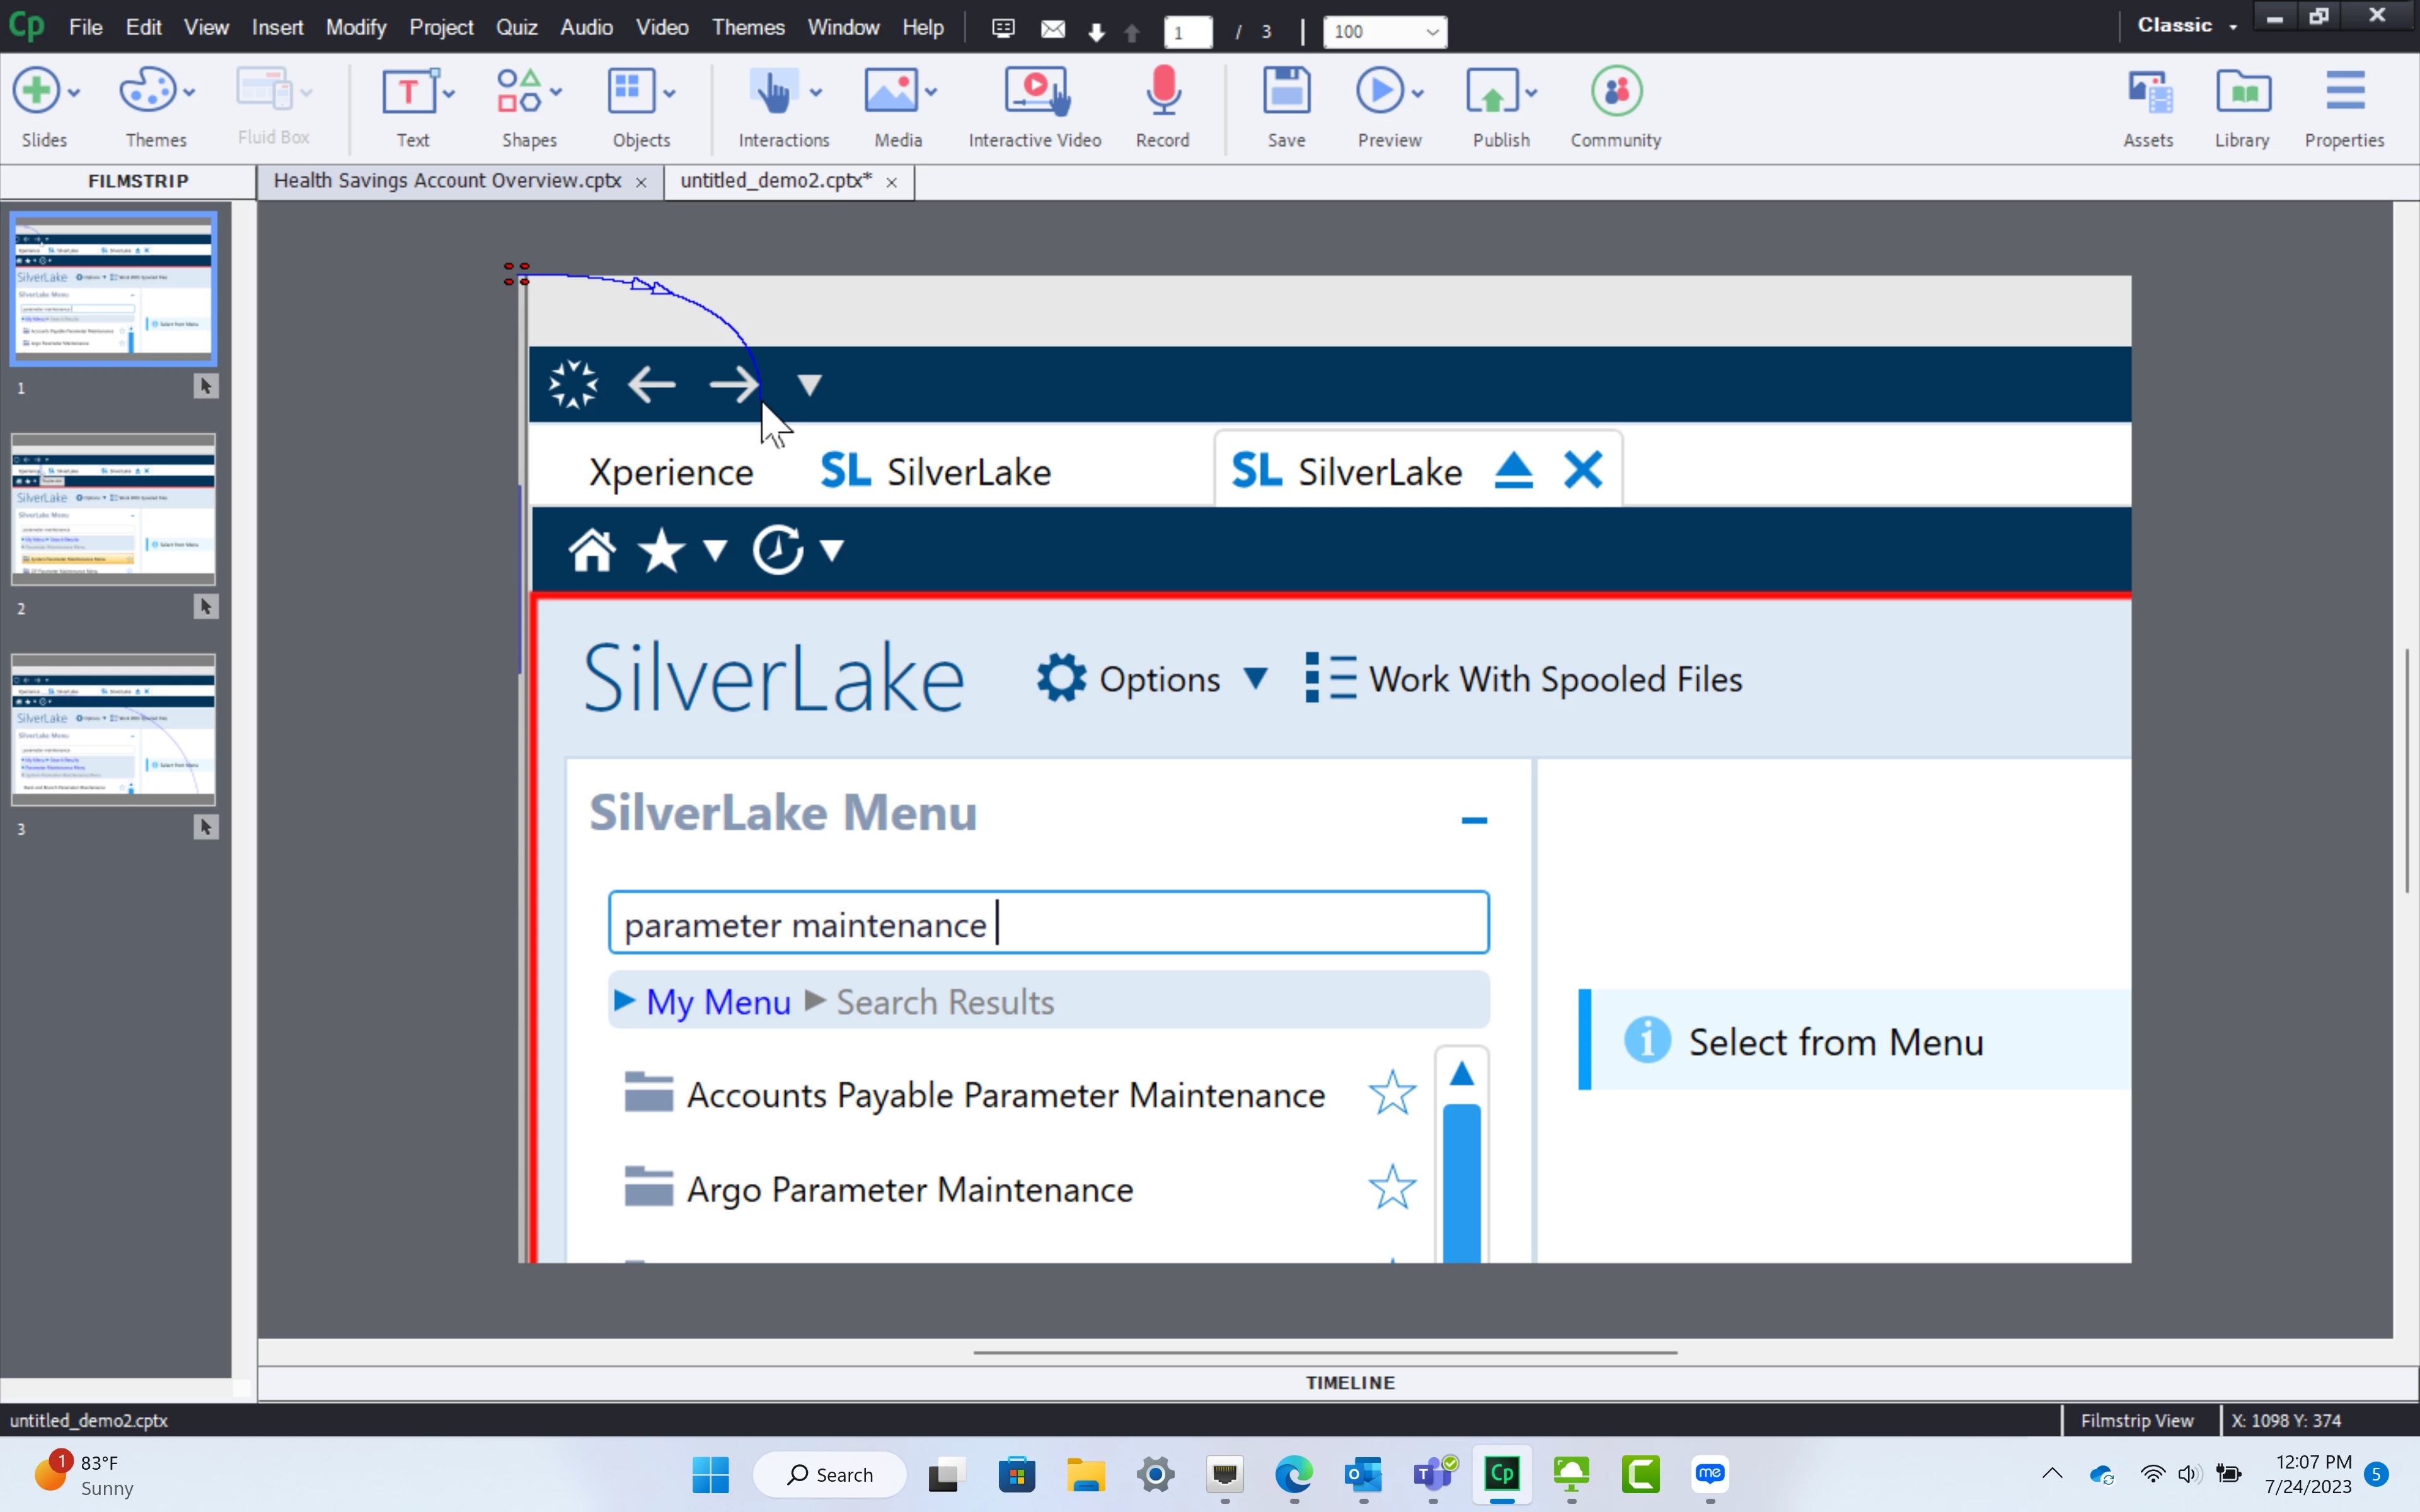The width and height of the screenshot is (2420, 1512).
Task: Open the Assets panel icon
Action: point(2148,93)
